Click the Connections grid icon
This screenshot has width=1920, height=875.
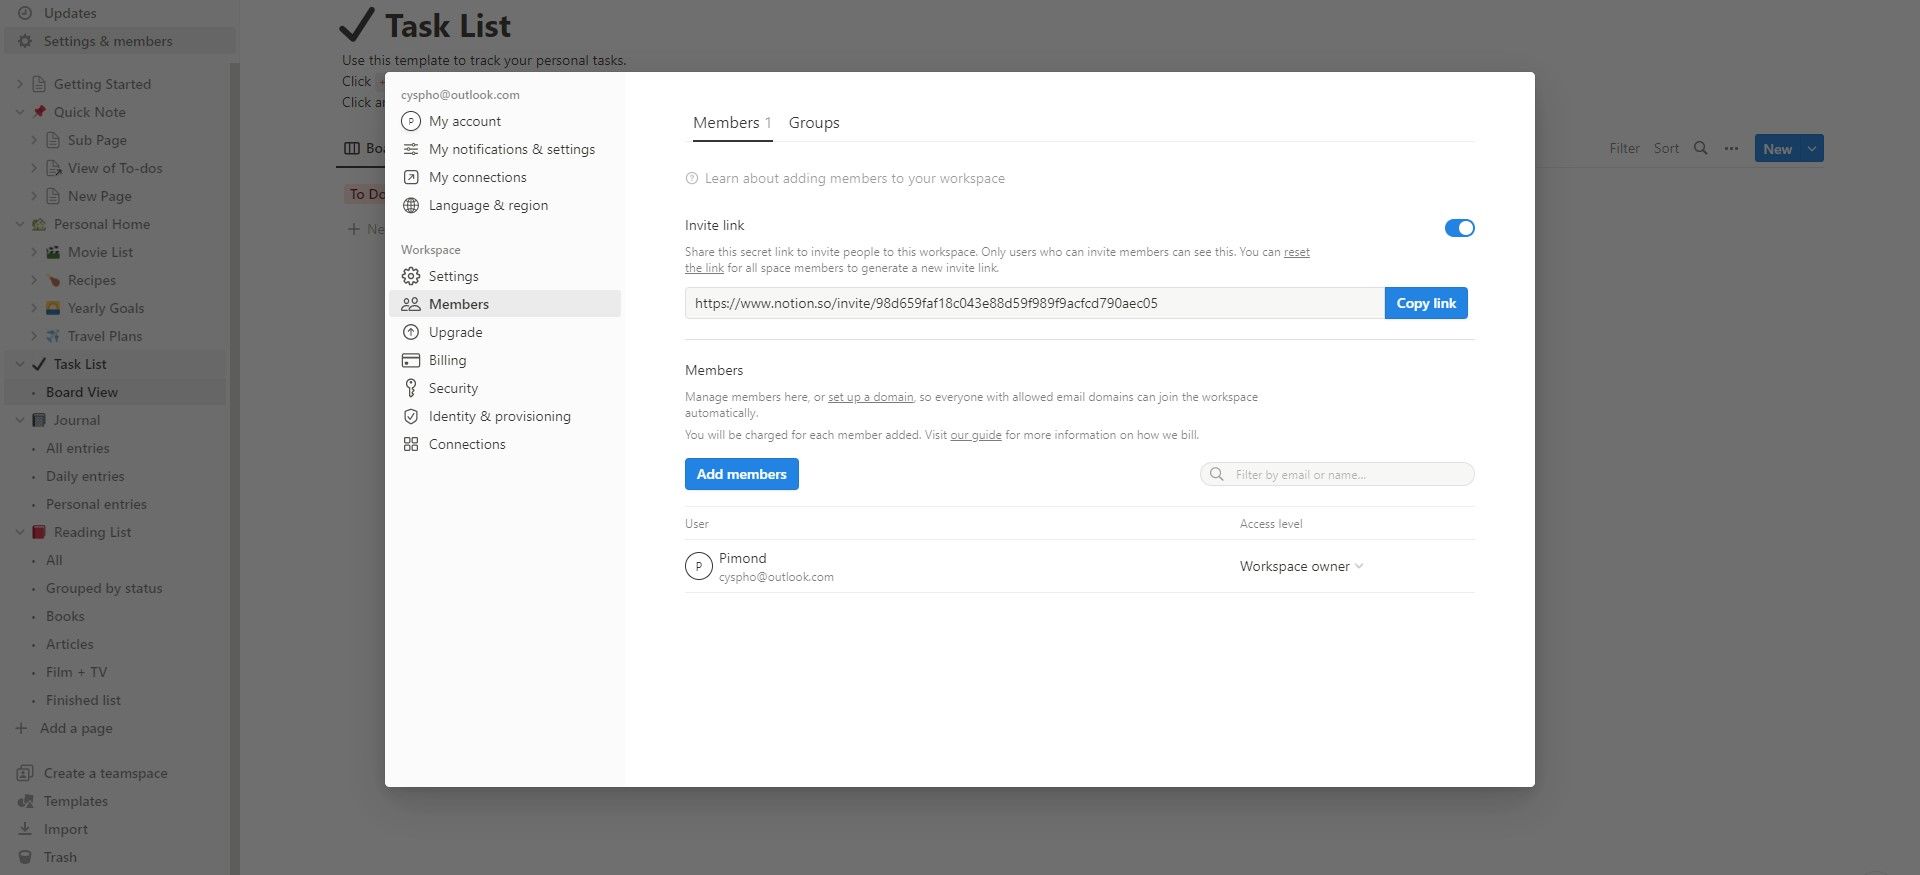point(410,444)
